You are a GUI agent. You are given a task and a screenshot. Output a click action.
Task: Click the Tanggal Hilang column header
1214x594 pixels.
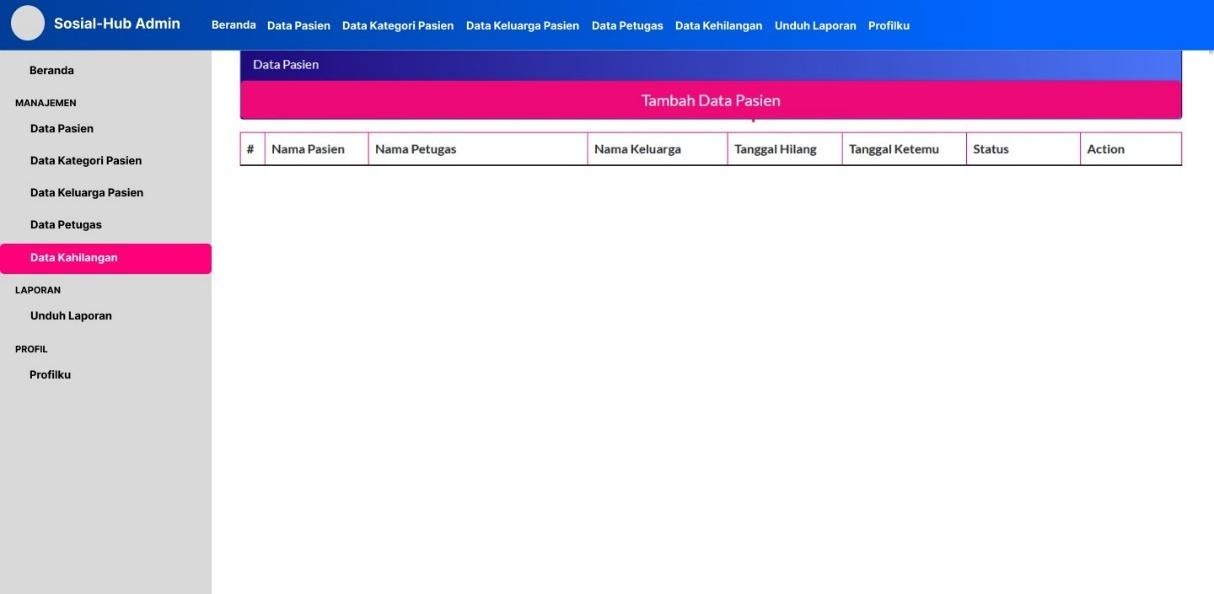775,150
